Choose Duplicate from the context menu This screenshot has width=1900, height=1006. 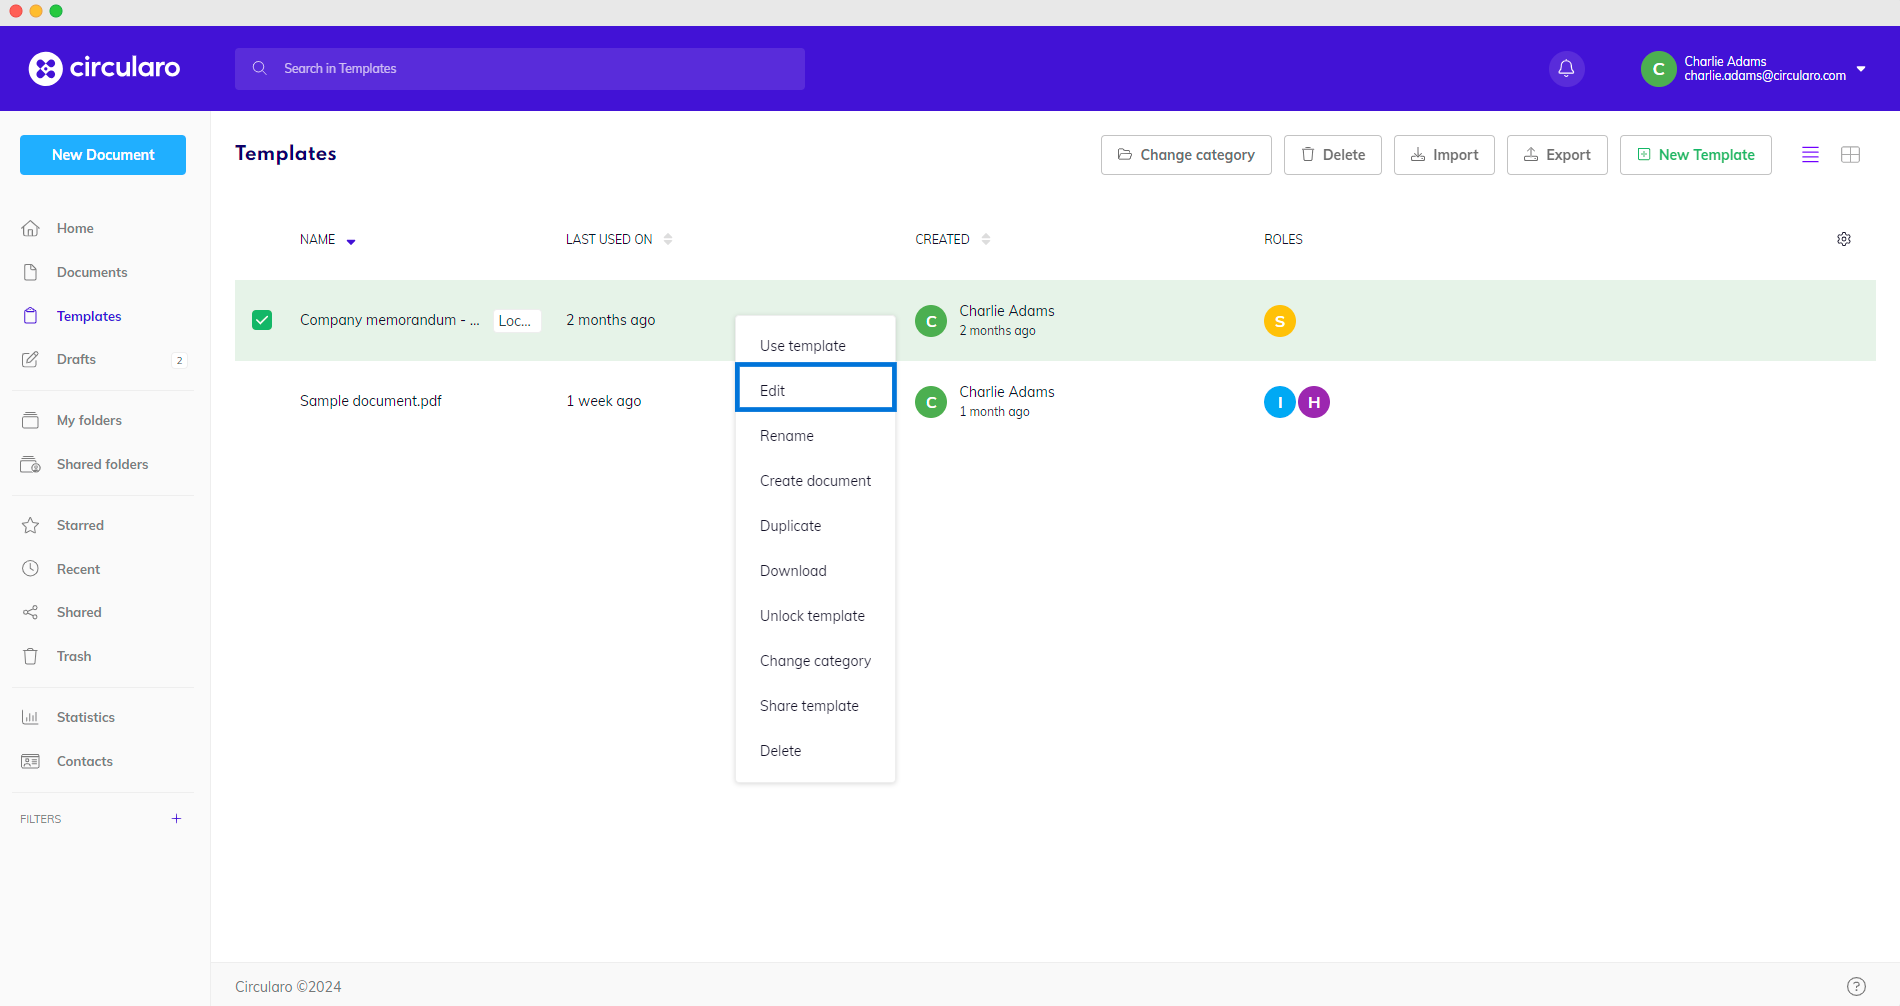(x=790, y=526)
